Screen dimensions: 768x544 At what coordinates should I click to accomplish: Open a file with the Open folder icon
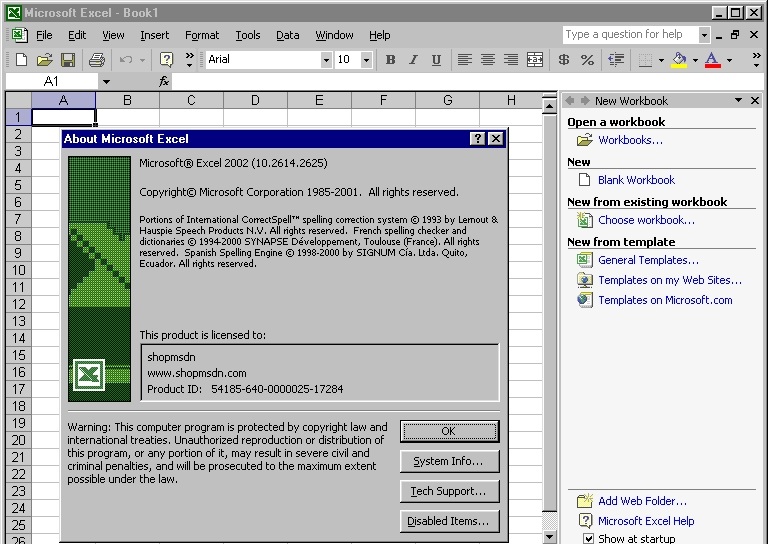point(44,60)
